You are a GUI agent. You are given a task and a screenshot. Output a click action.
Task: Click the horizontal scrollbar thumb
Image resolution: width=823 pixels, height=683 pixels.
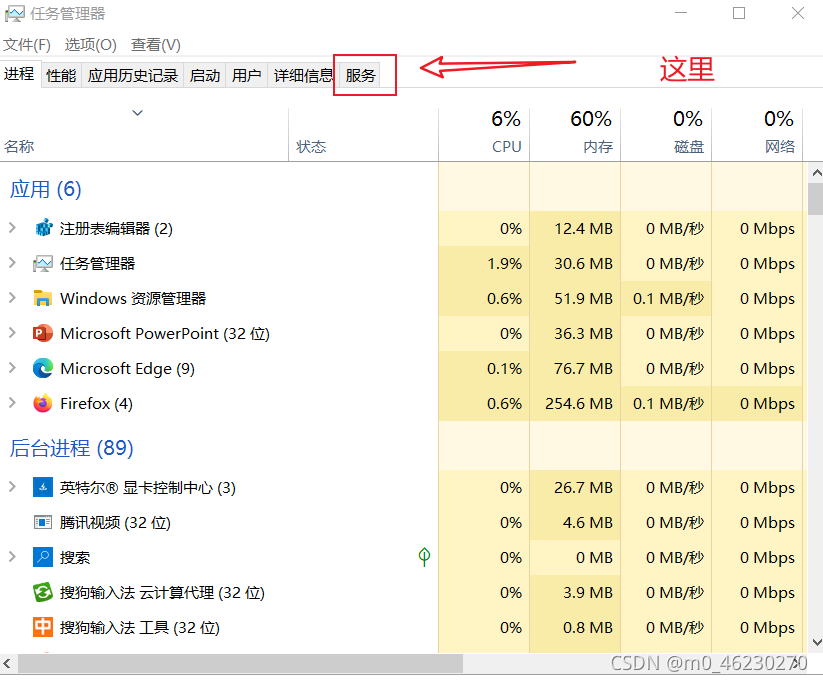point(240,663)
